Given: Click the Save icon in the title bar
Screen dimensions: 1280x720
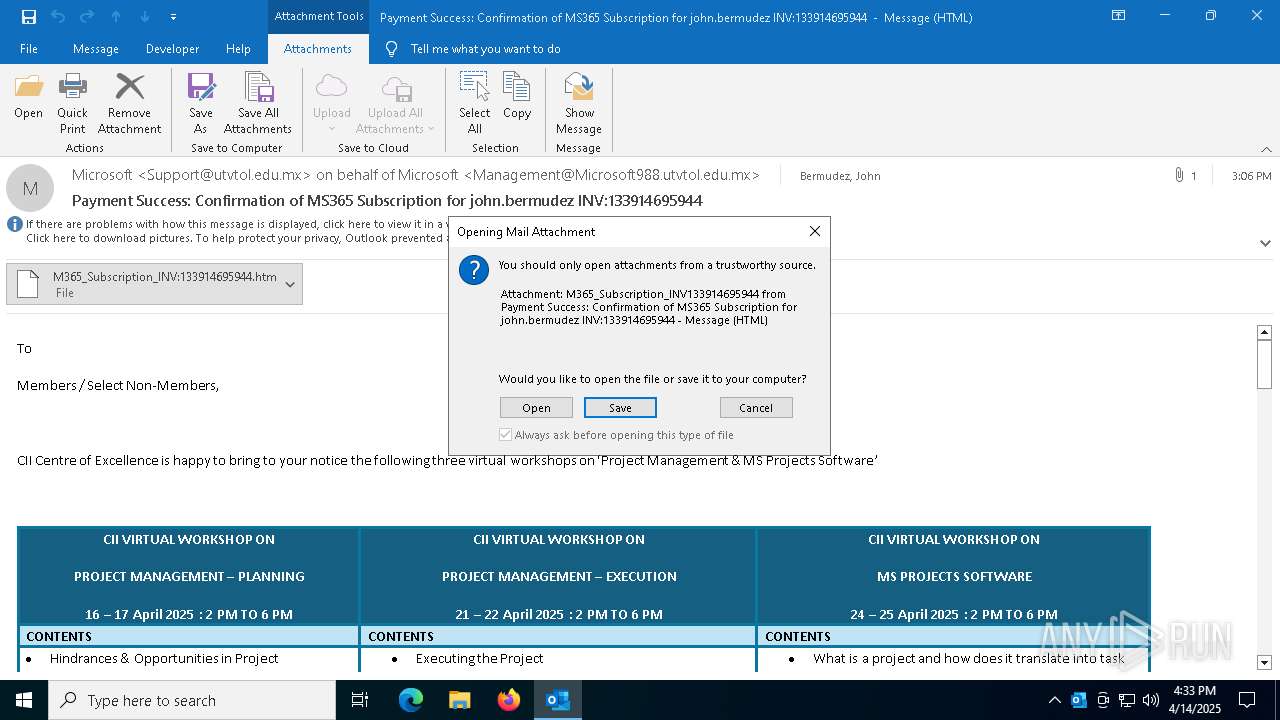Looking at the screenshot, I should 29,17.
